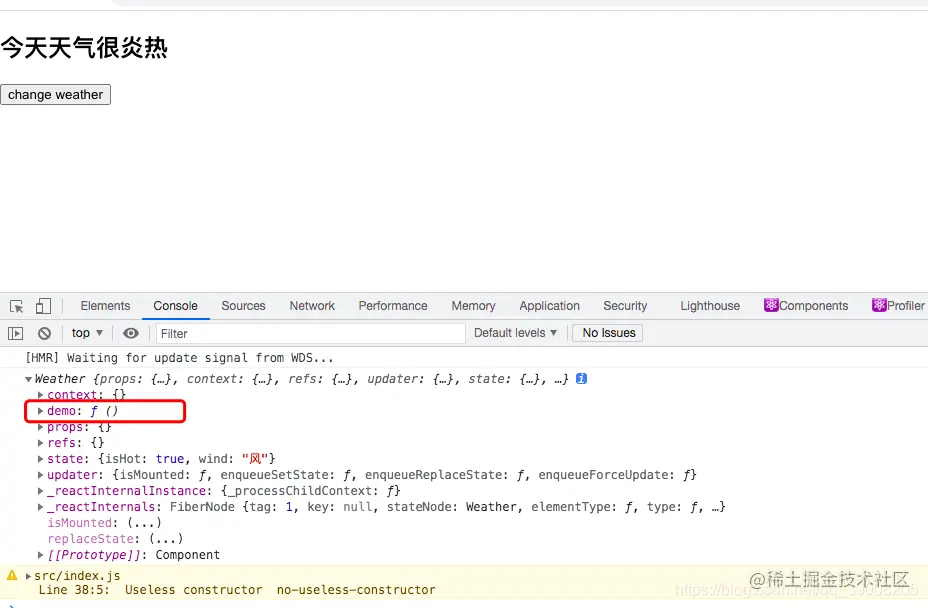Open the React Components tab
The image size is (928, 608).
tap(806, 306)
